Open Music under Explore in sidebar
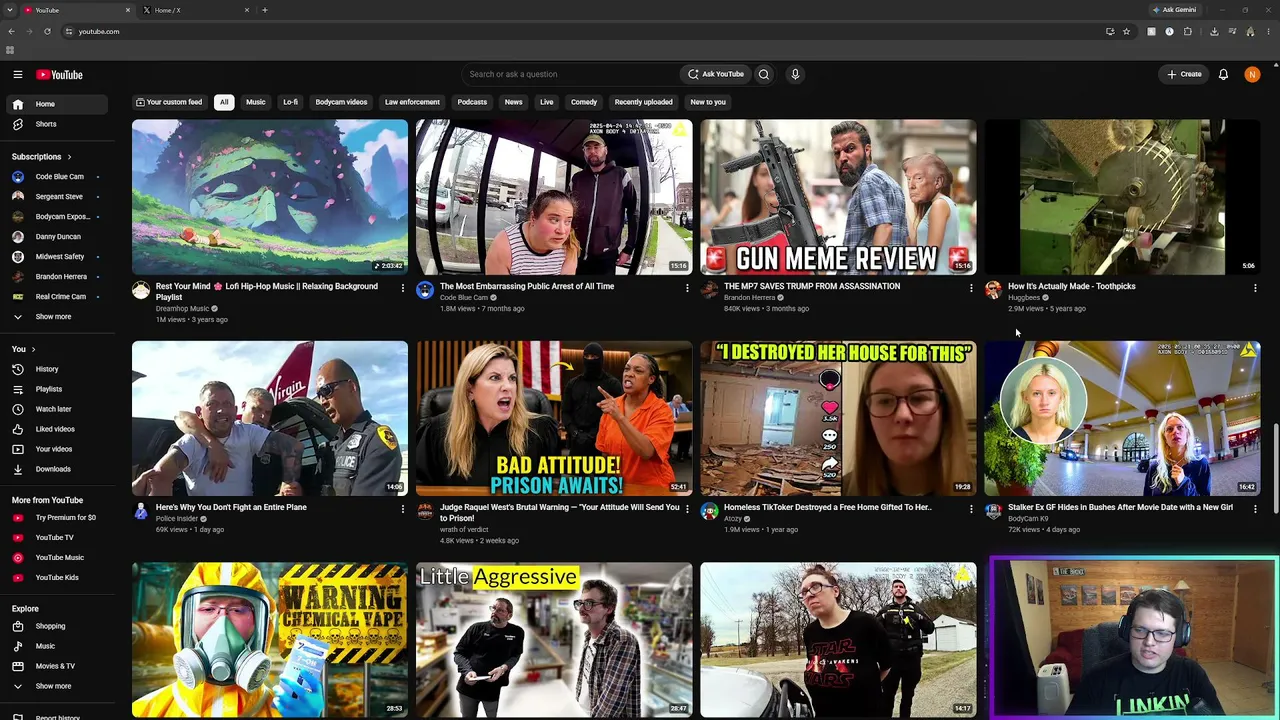This screenshot has height=720, width=1280. point(56,646)
